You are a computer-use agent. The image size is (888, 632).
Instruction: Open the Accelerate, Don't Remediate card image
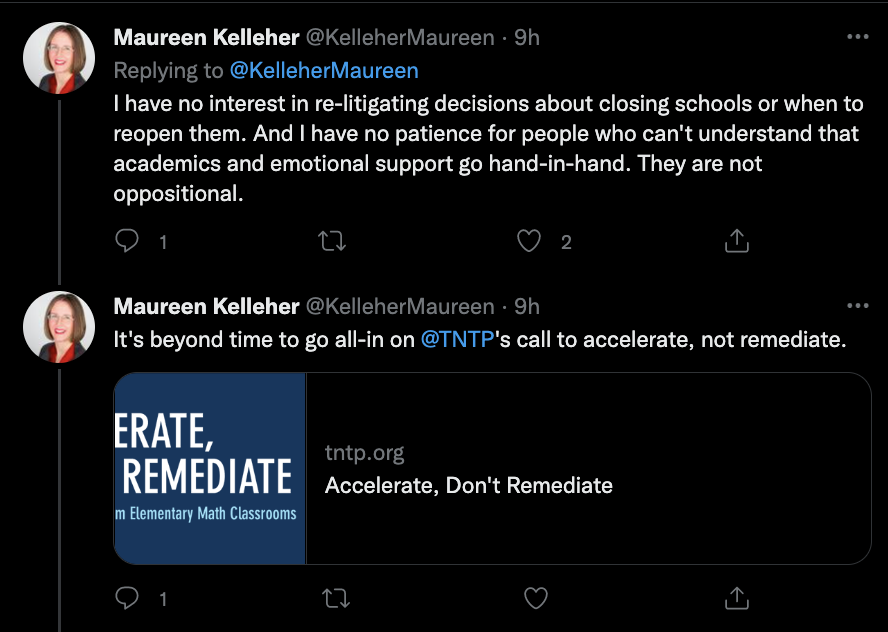(x=210, y=468)
